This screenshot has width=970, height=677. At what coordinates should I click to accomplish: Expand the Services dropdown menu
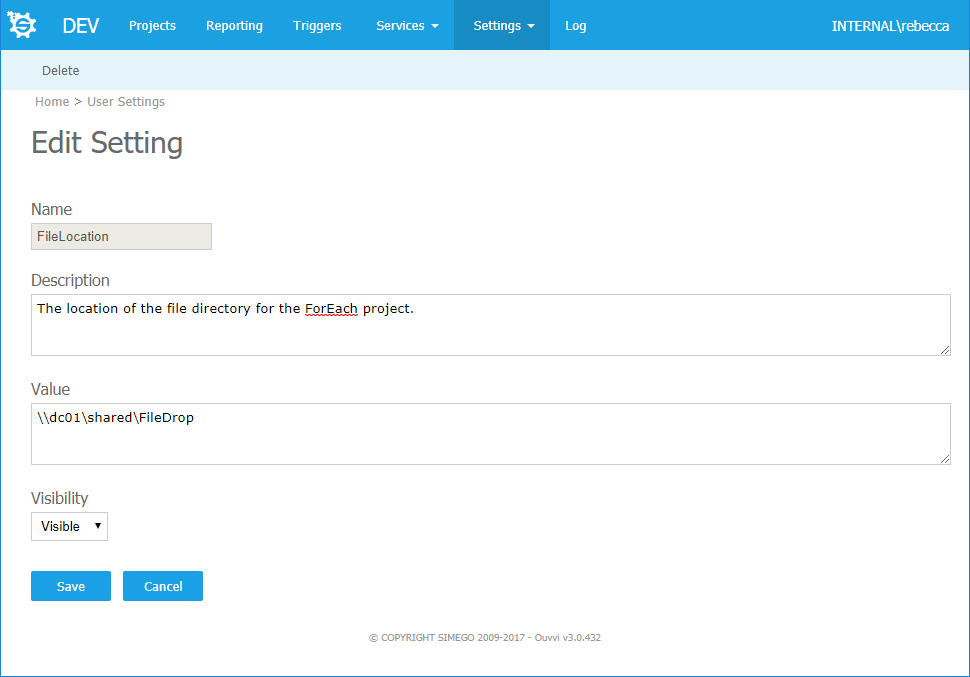point(407,25)
